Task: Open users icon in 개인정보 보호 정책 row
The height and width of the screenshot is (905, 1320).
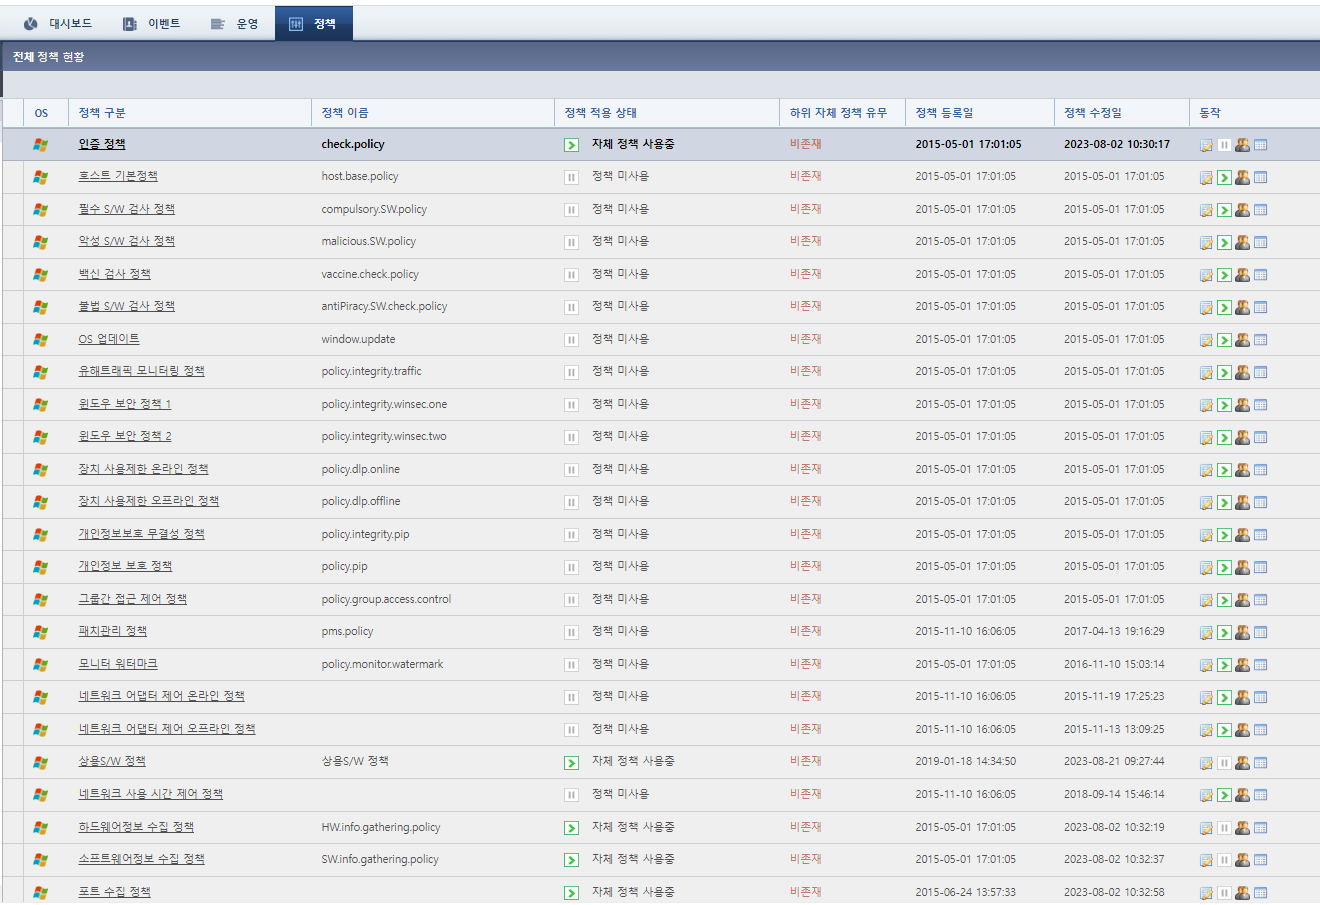Action: 1242,567
